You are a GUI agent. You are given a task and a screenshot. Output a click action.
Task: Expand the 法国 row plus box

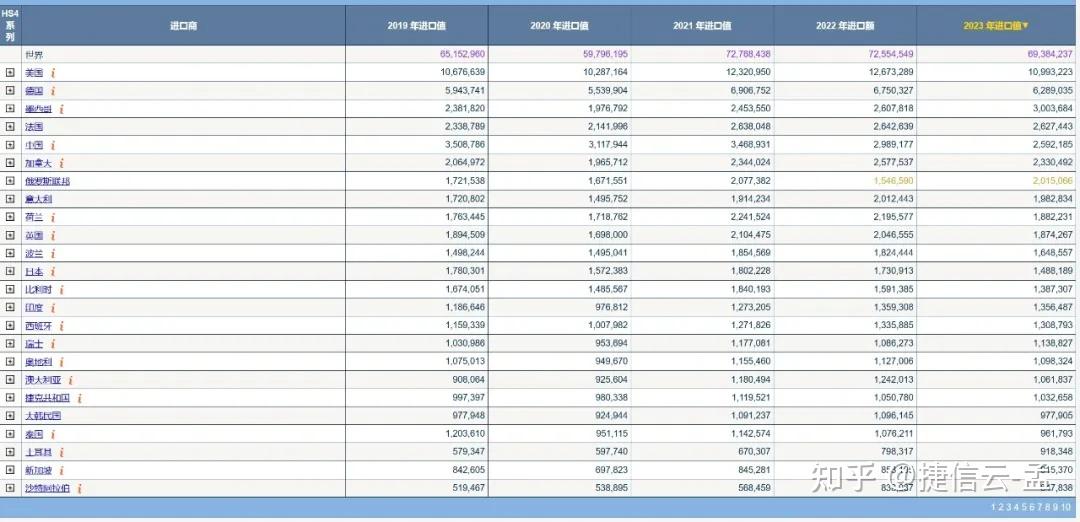click(10, 127)
